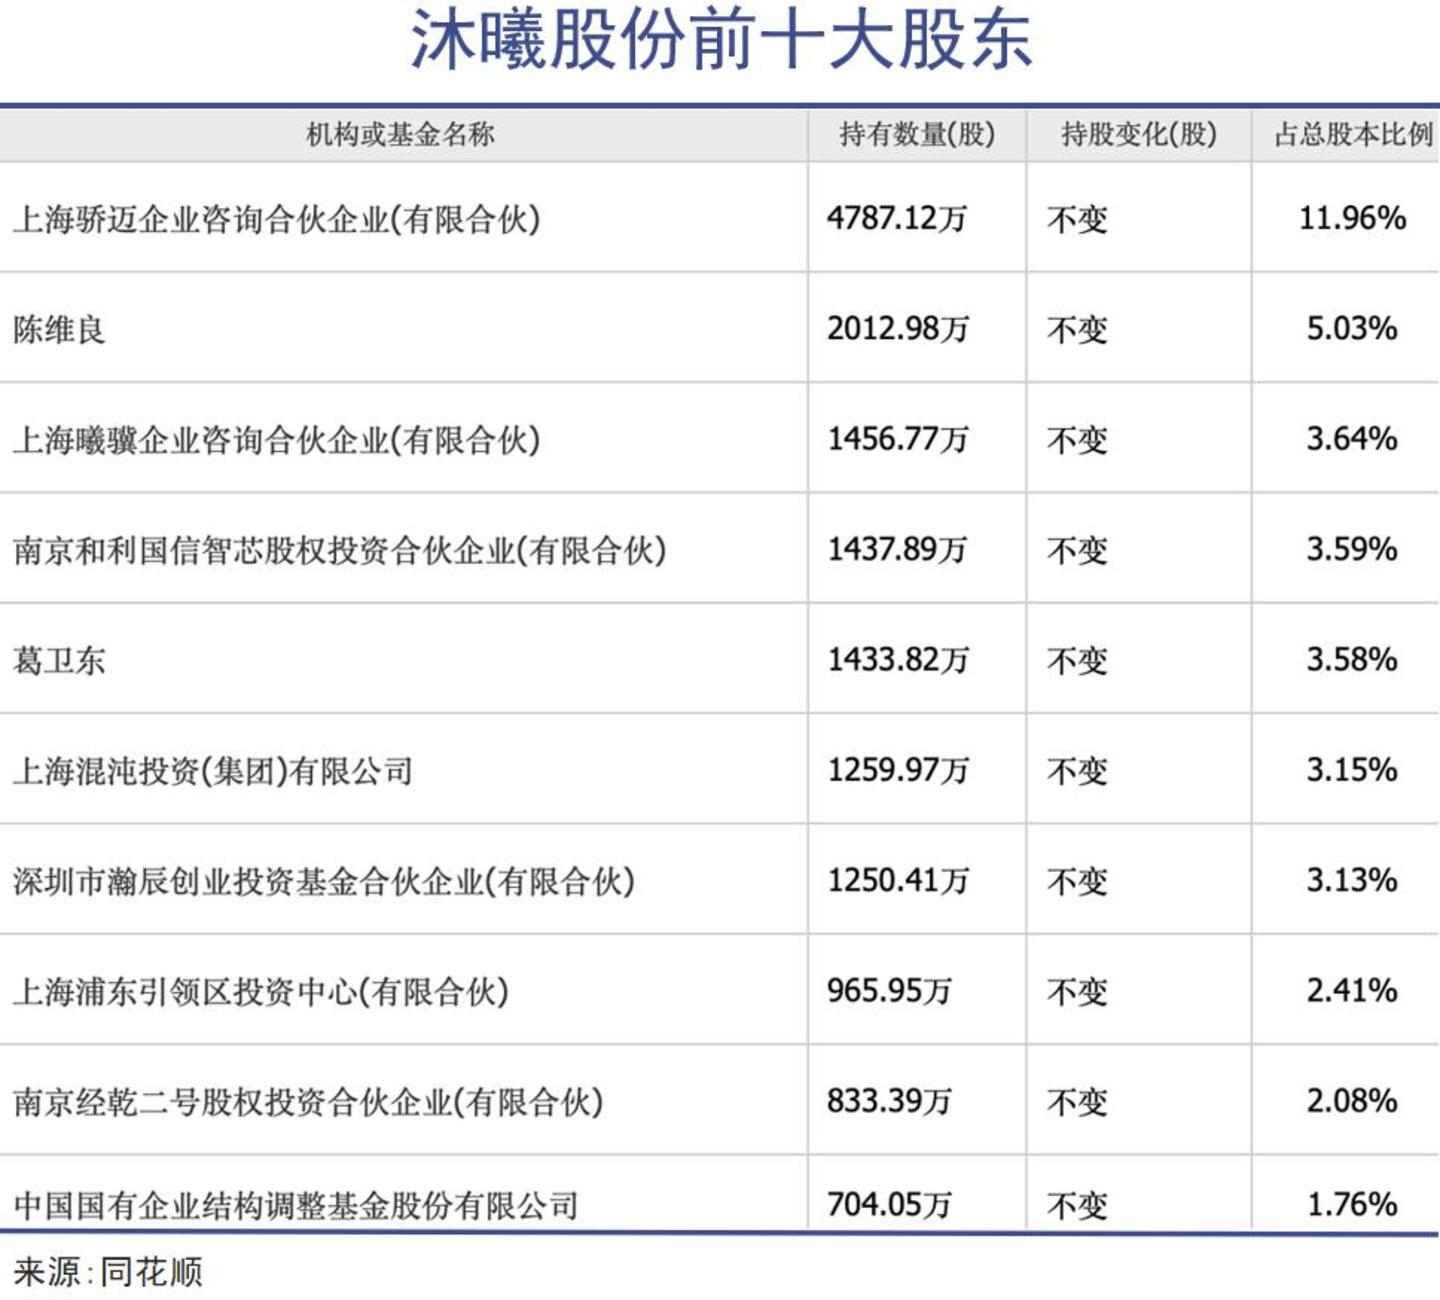Screen dimensions: 1440x1300
Task: Click 上海混沌投资(集团)有限公司 name
Action: (213, 771)
